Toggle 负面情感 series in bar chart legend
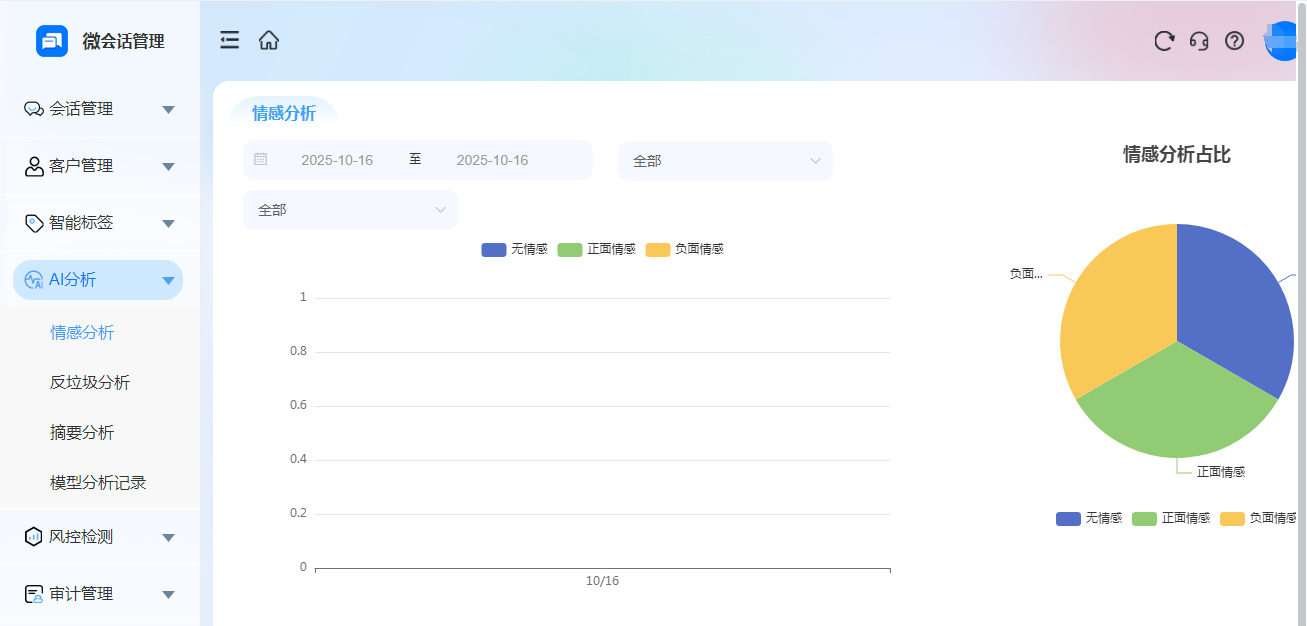The image size is (1307, 626). point(684,249)
